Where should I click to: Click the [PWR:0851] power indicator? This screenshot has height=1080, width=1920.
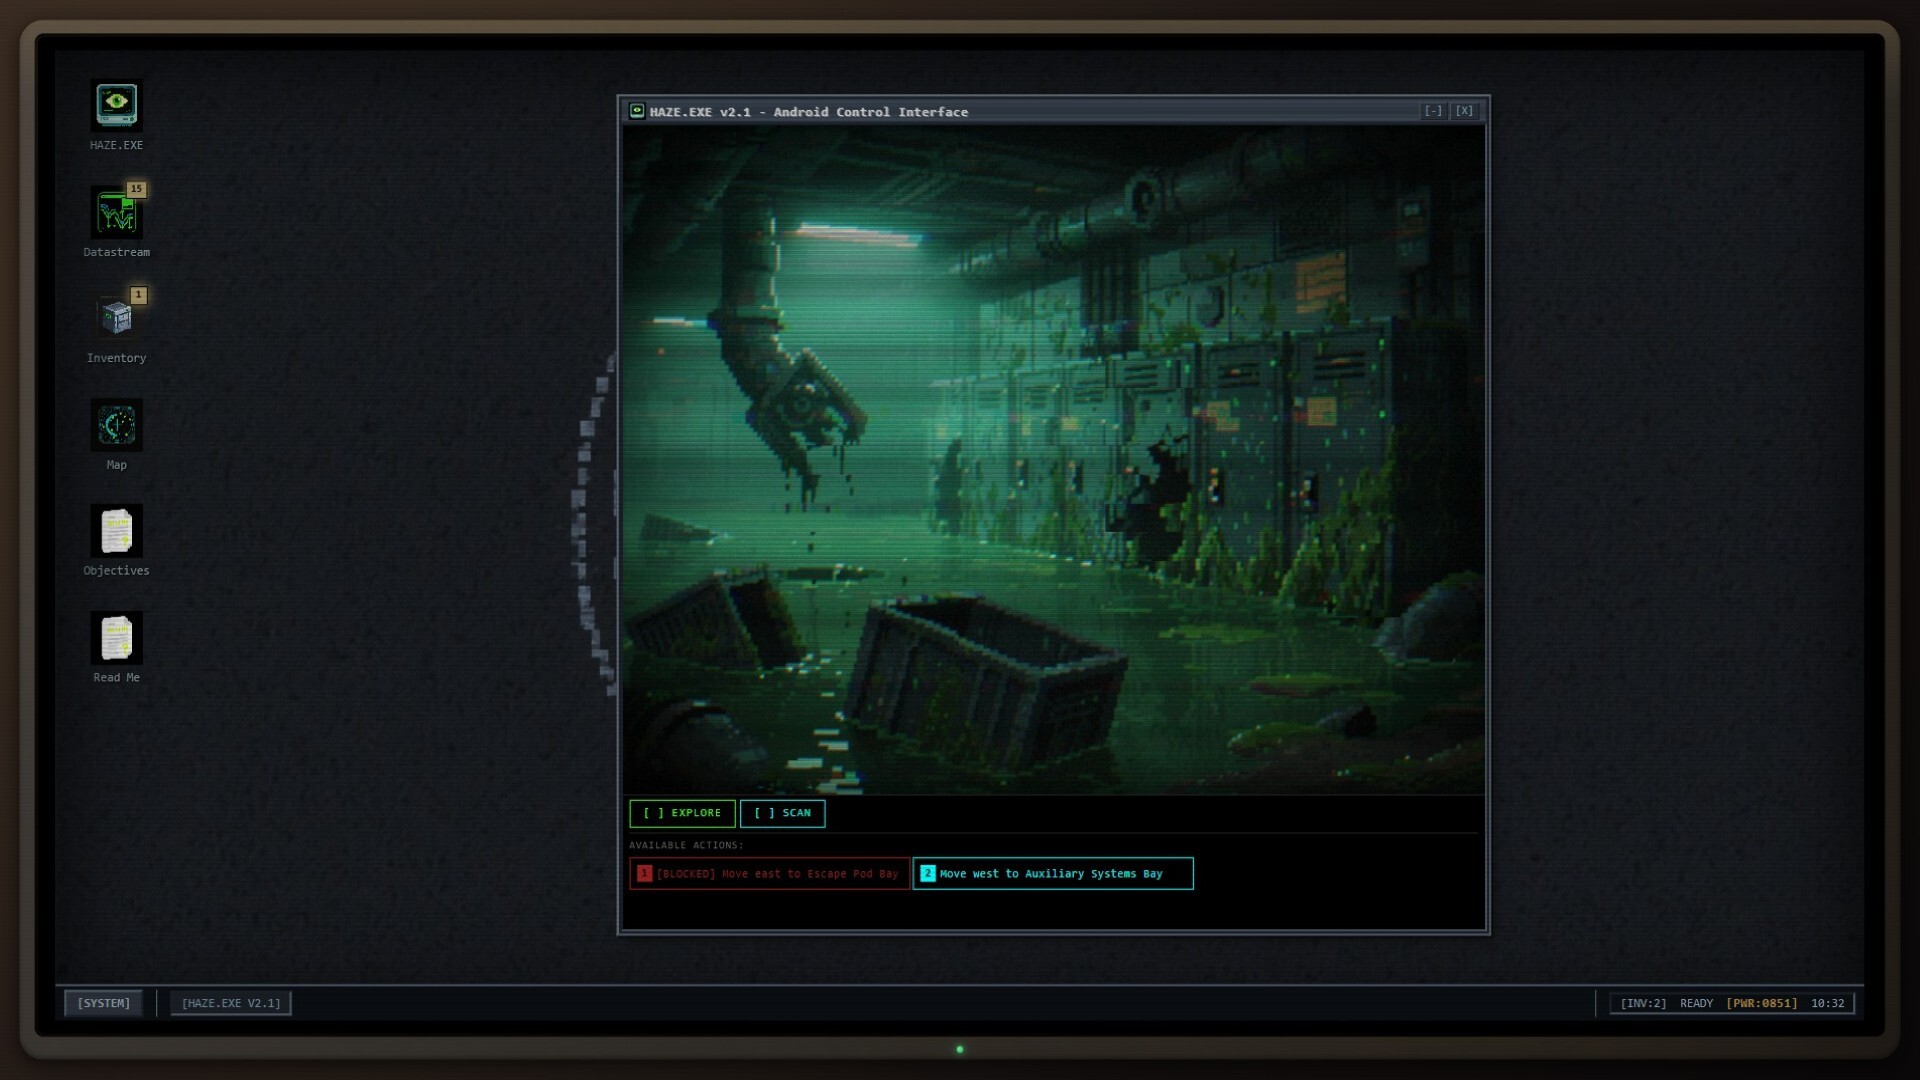[x=1766, y=1003]
